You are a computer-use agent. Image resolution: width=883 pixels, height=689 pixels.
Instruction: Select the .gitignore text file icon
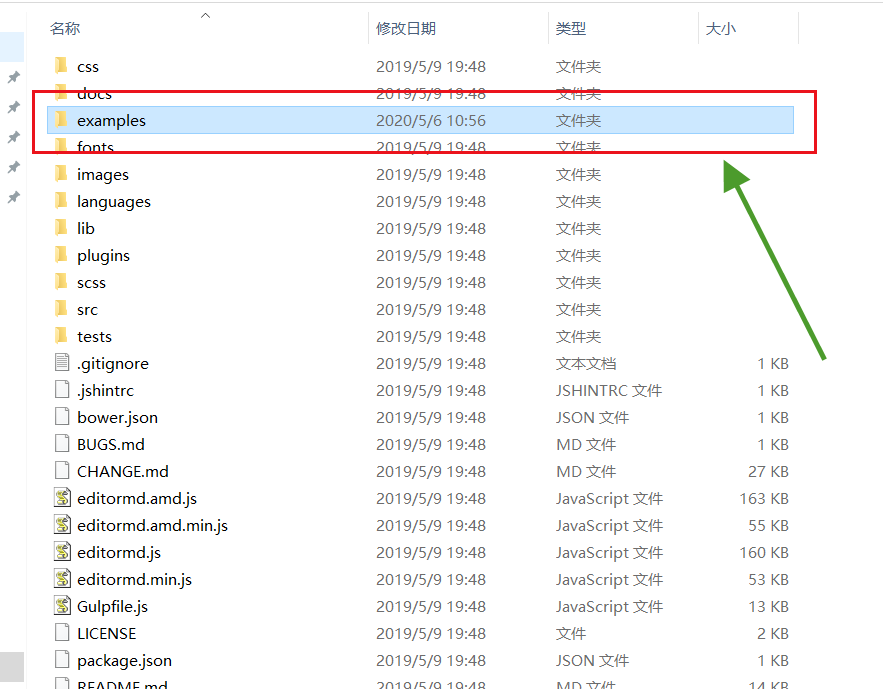pyautogui.click(x=62, y=363)
